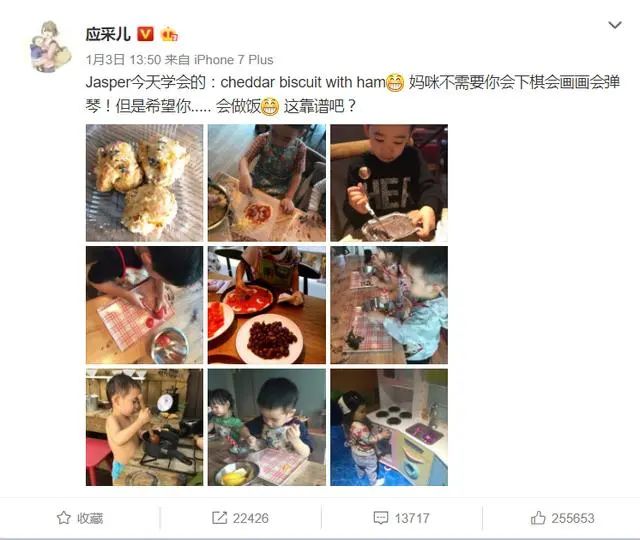The width and height of the screenshot is (640, 540).
Task: Click the crown membership badge icon
Action: click(169, 35)
